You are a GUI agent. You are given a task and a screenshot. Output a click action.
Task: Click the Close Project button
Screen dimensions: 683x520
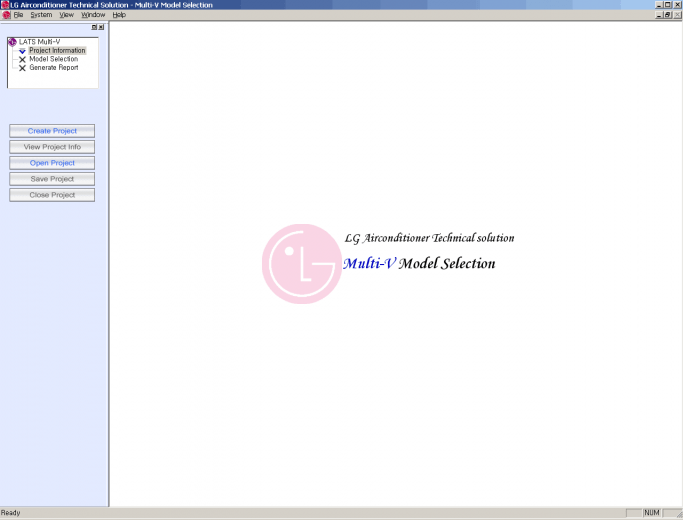[x=52, y=195]
